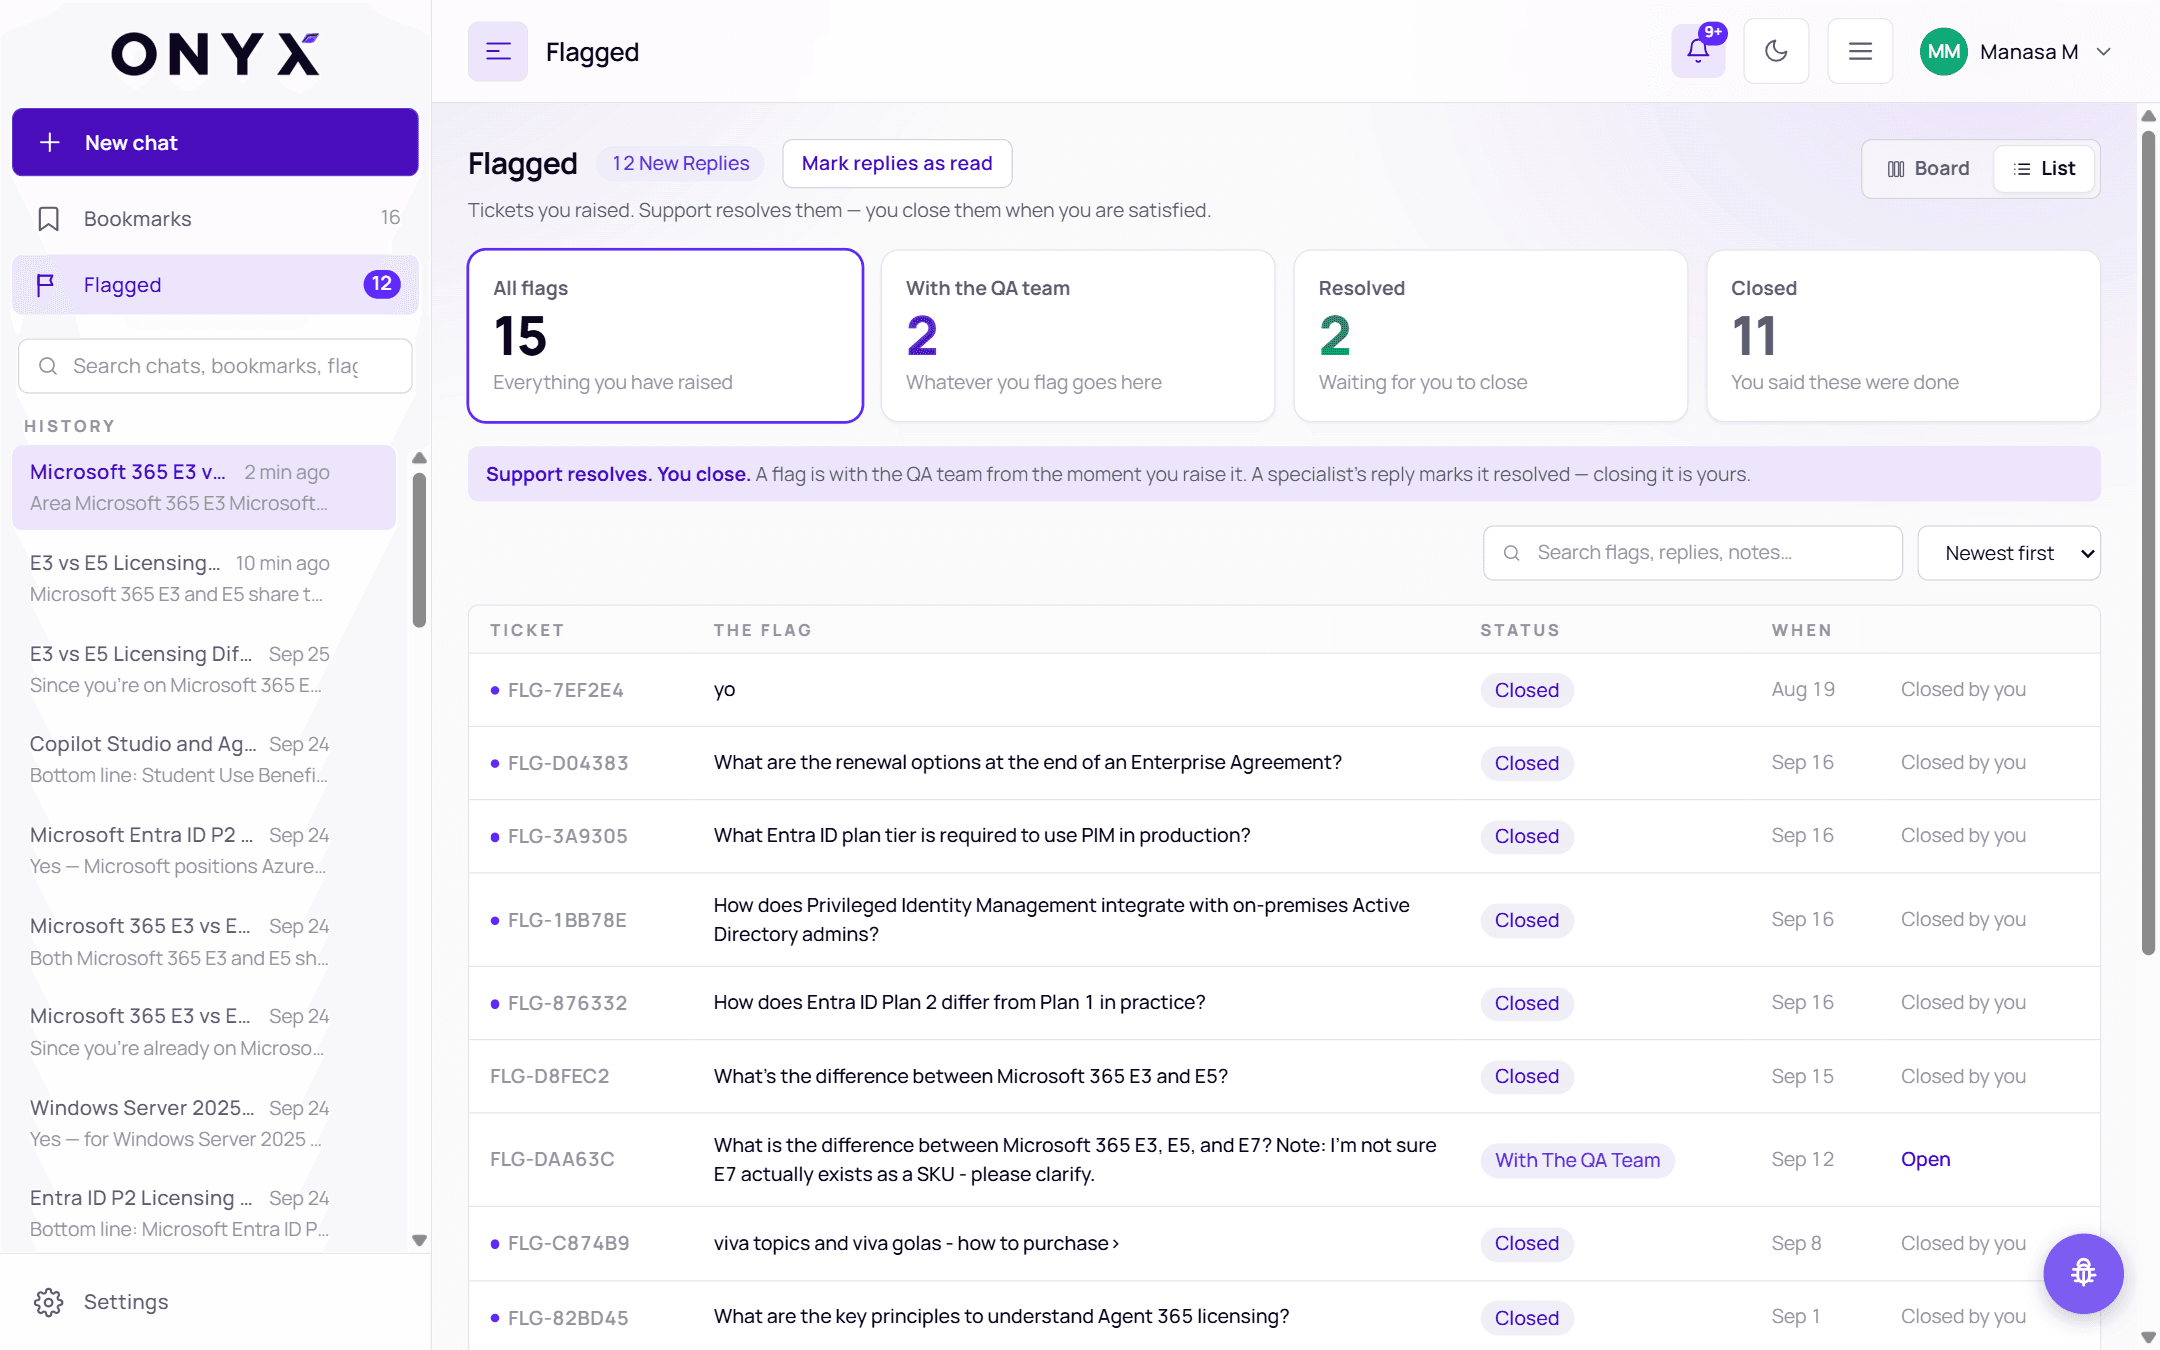
Task: Open history chat E3 vs E5 Licensing Dif... Sep 25
Action: tap(204, 669)
